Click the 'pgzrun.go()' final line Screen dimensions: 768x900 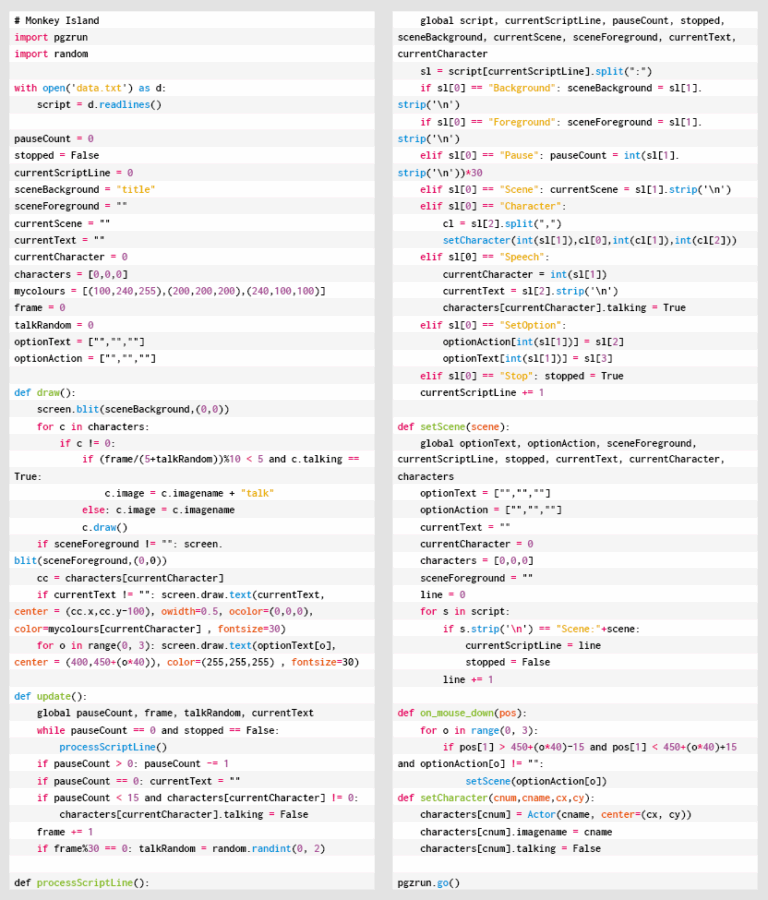point(428,883)
